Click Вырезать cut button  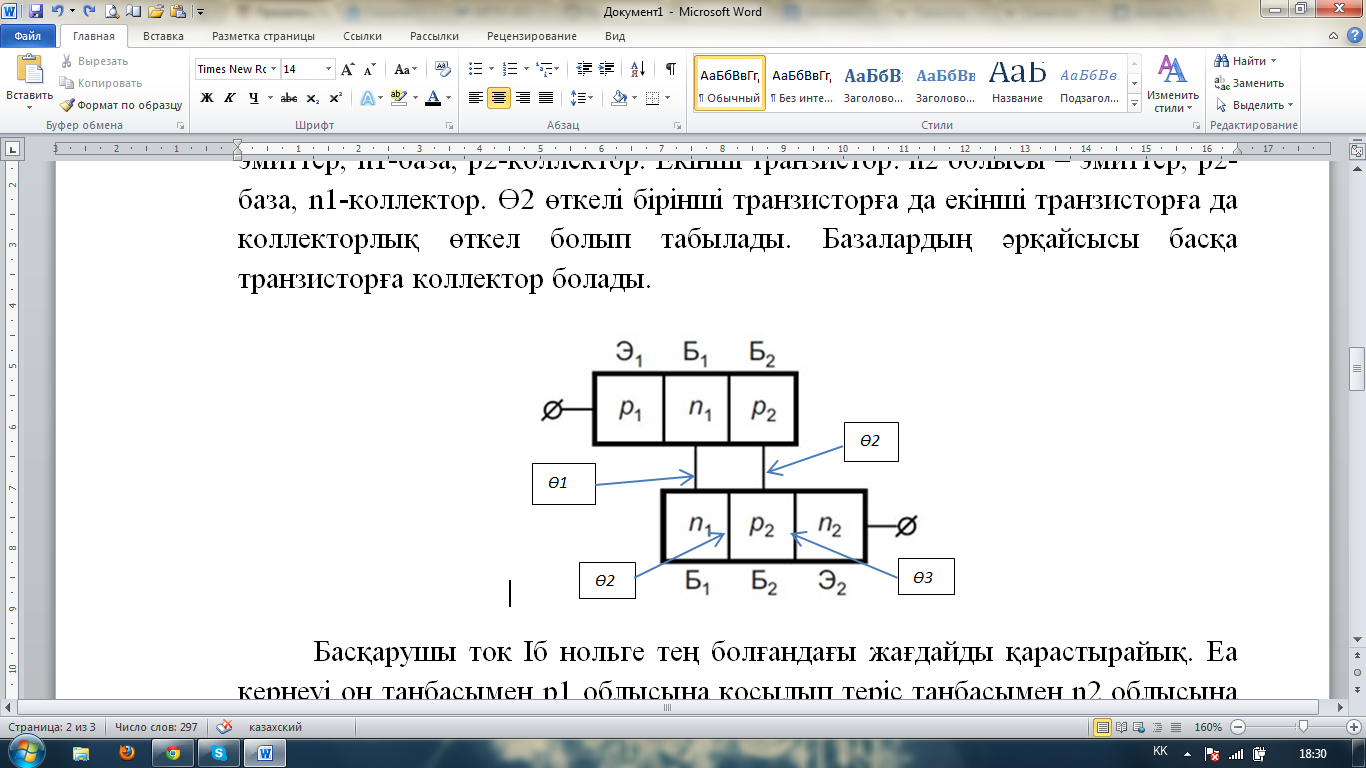(x=93, y=61)
